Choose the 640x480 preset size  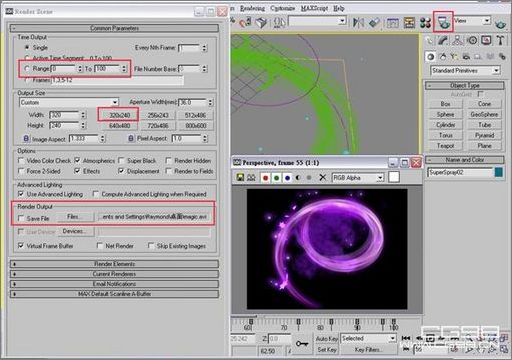pyautogui.click(x=119, y=126)
